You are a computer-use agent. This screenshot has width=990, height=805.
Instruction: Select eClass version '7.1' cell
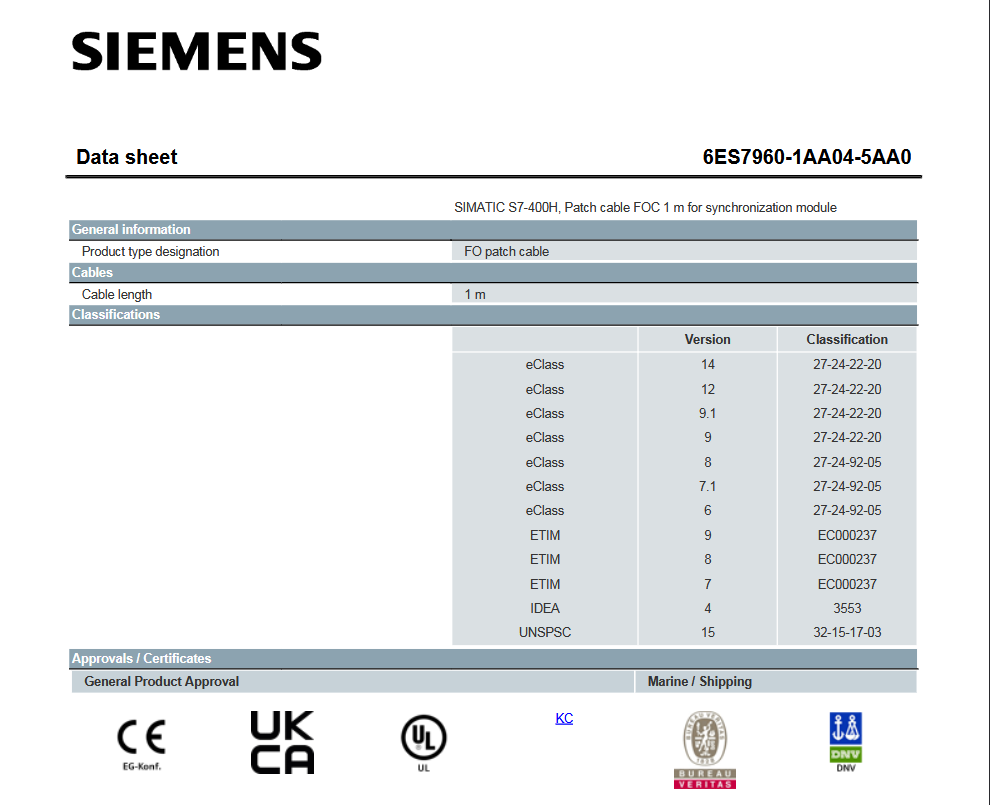(708, 486)
